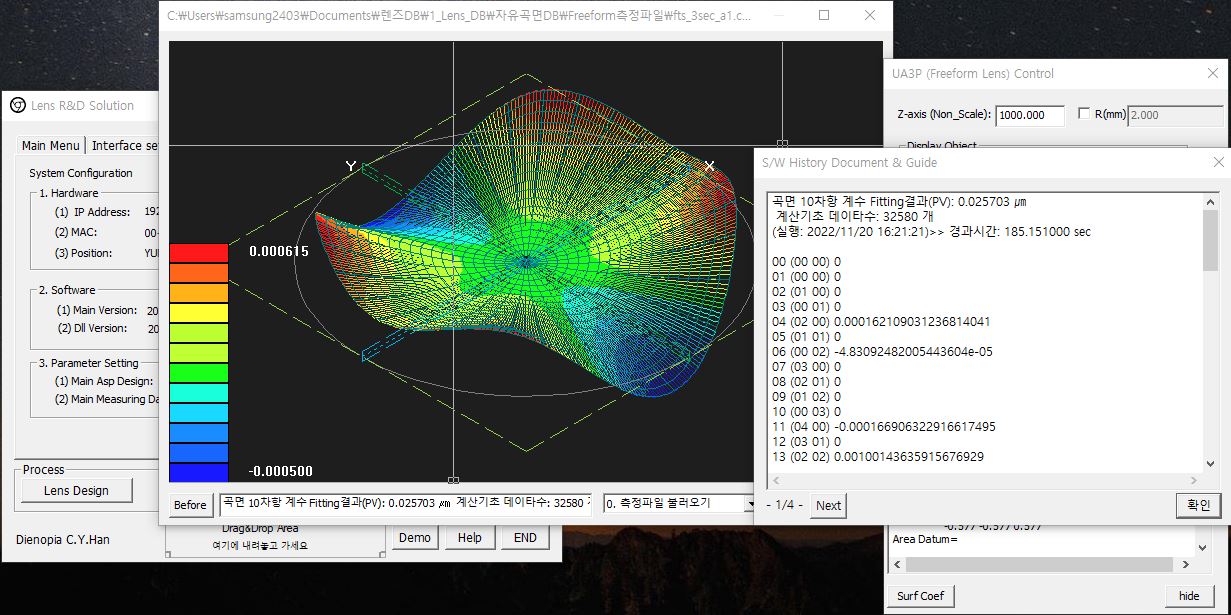1231x615 pixels.
Task: Click the R(mm) value field
Action: pyautogui.click(x=1176, y=115)
